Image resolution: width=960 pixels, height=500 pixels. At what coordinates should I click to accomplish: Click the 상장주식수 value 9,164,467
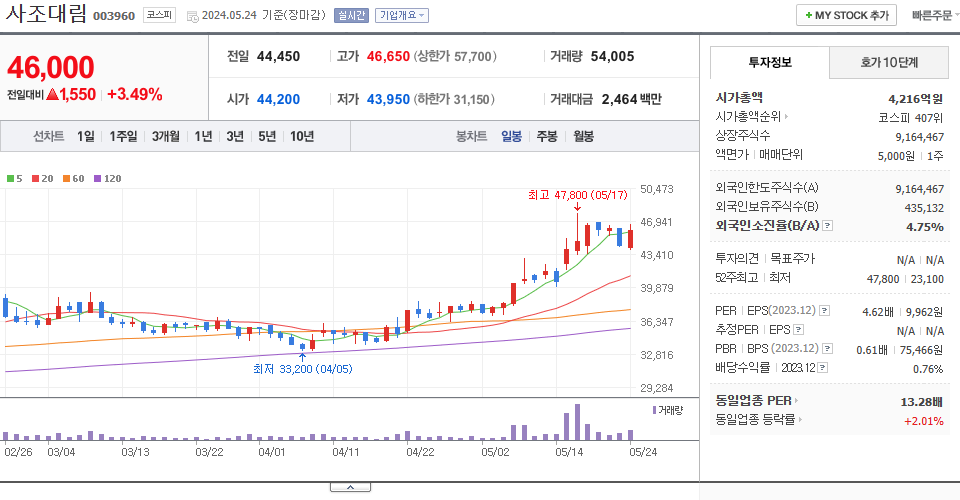click(920, 137)
